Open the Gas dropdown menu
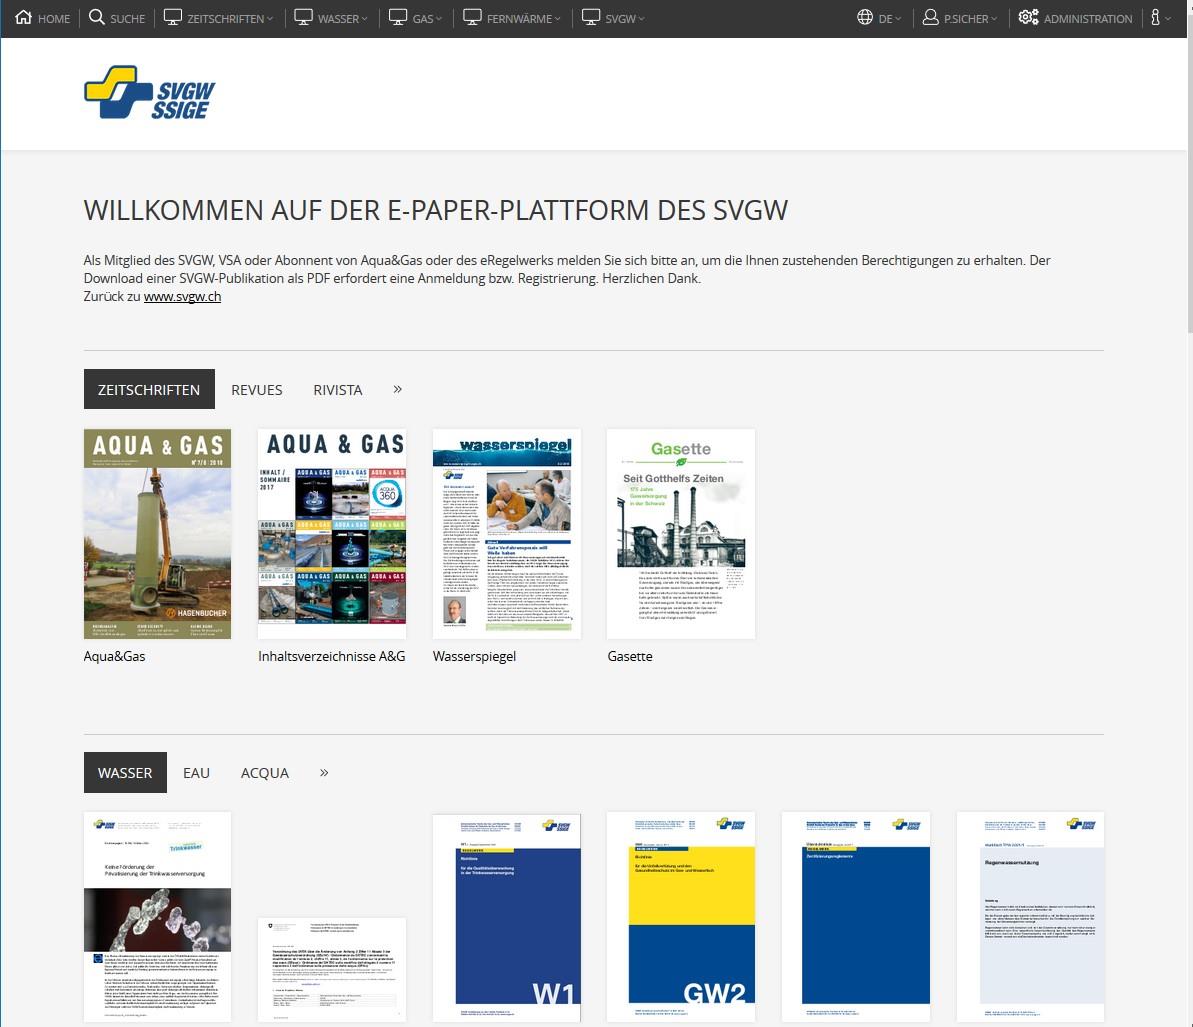1193x1027 pixels. 427,19
